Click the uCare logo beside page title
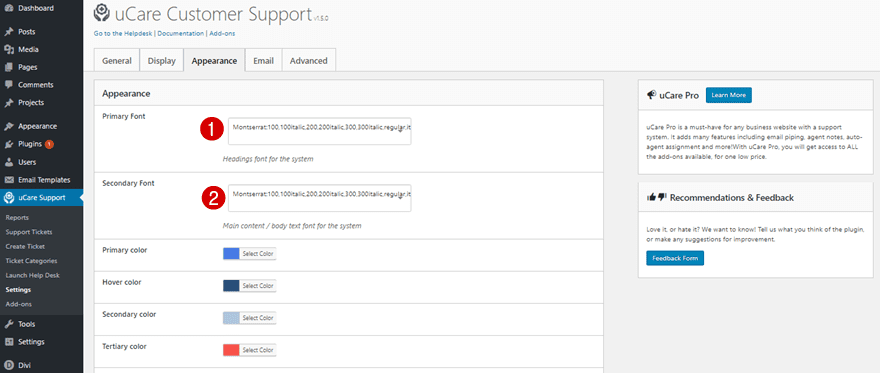This screenshot has width=880, height=373. click(102, 12)
